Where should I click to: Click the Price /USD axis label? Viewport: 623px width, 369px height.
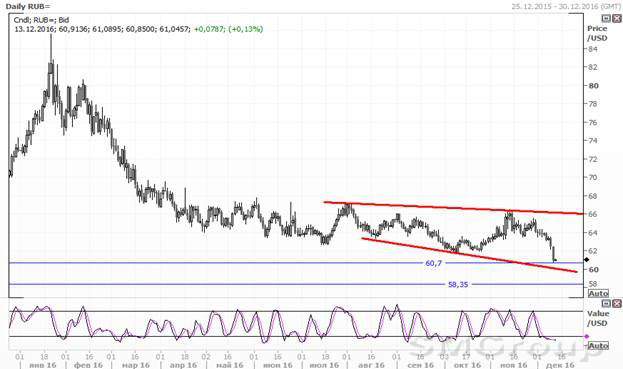click(x=597, y=33)
